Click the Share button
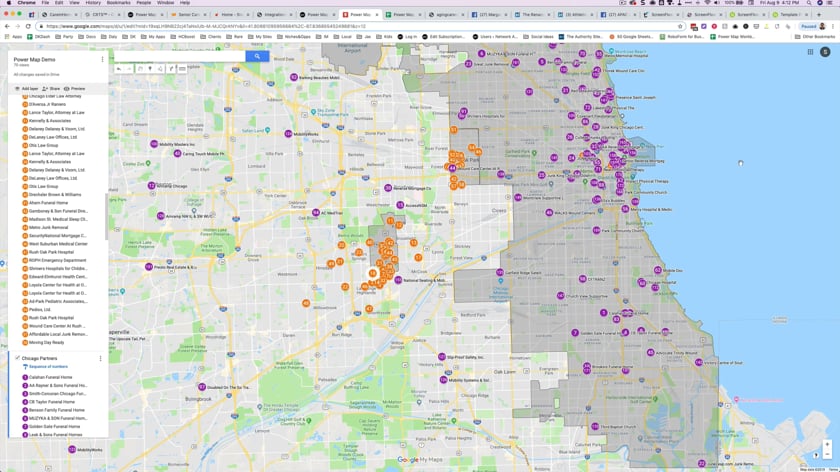The height and width of the screenshot is (472, 840). coord(51,88)
